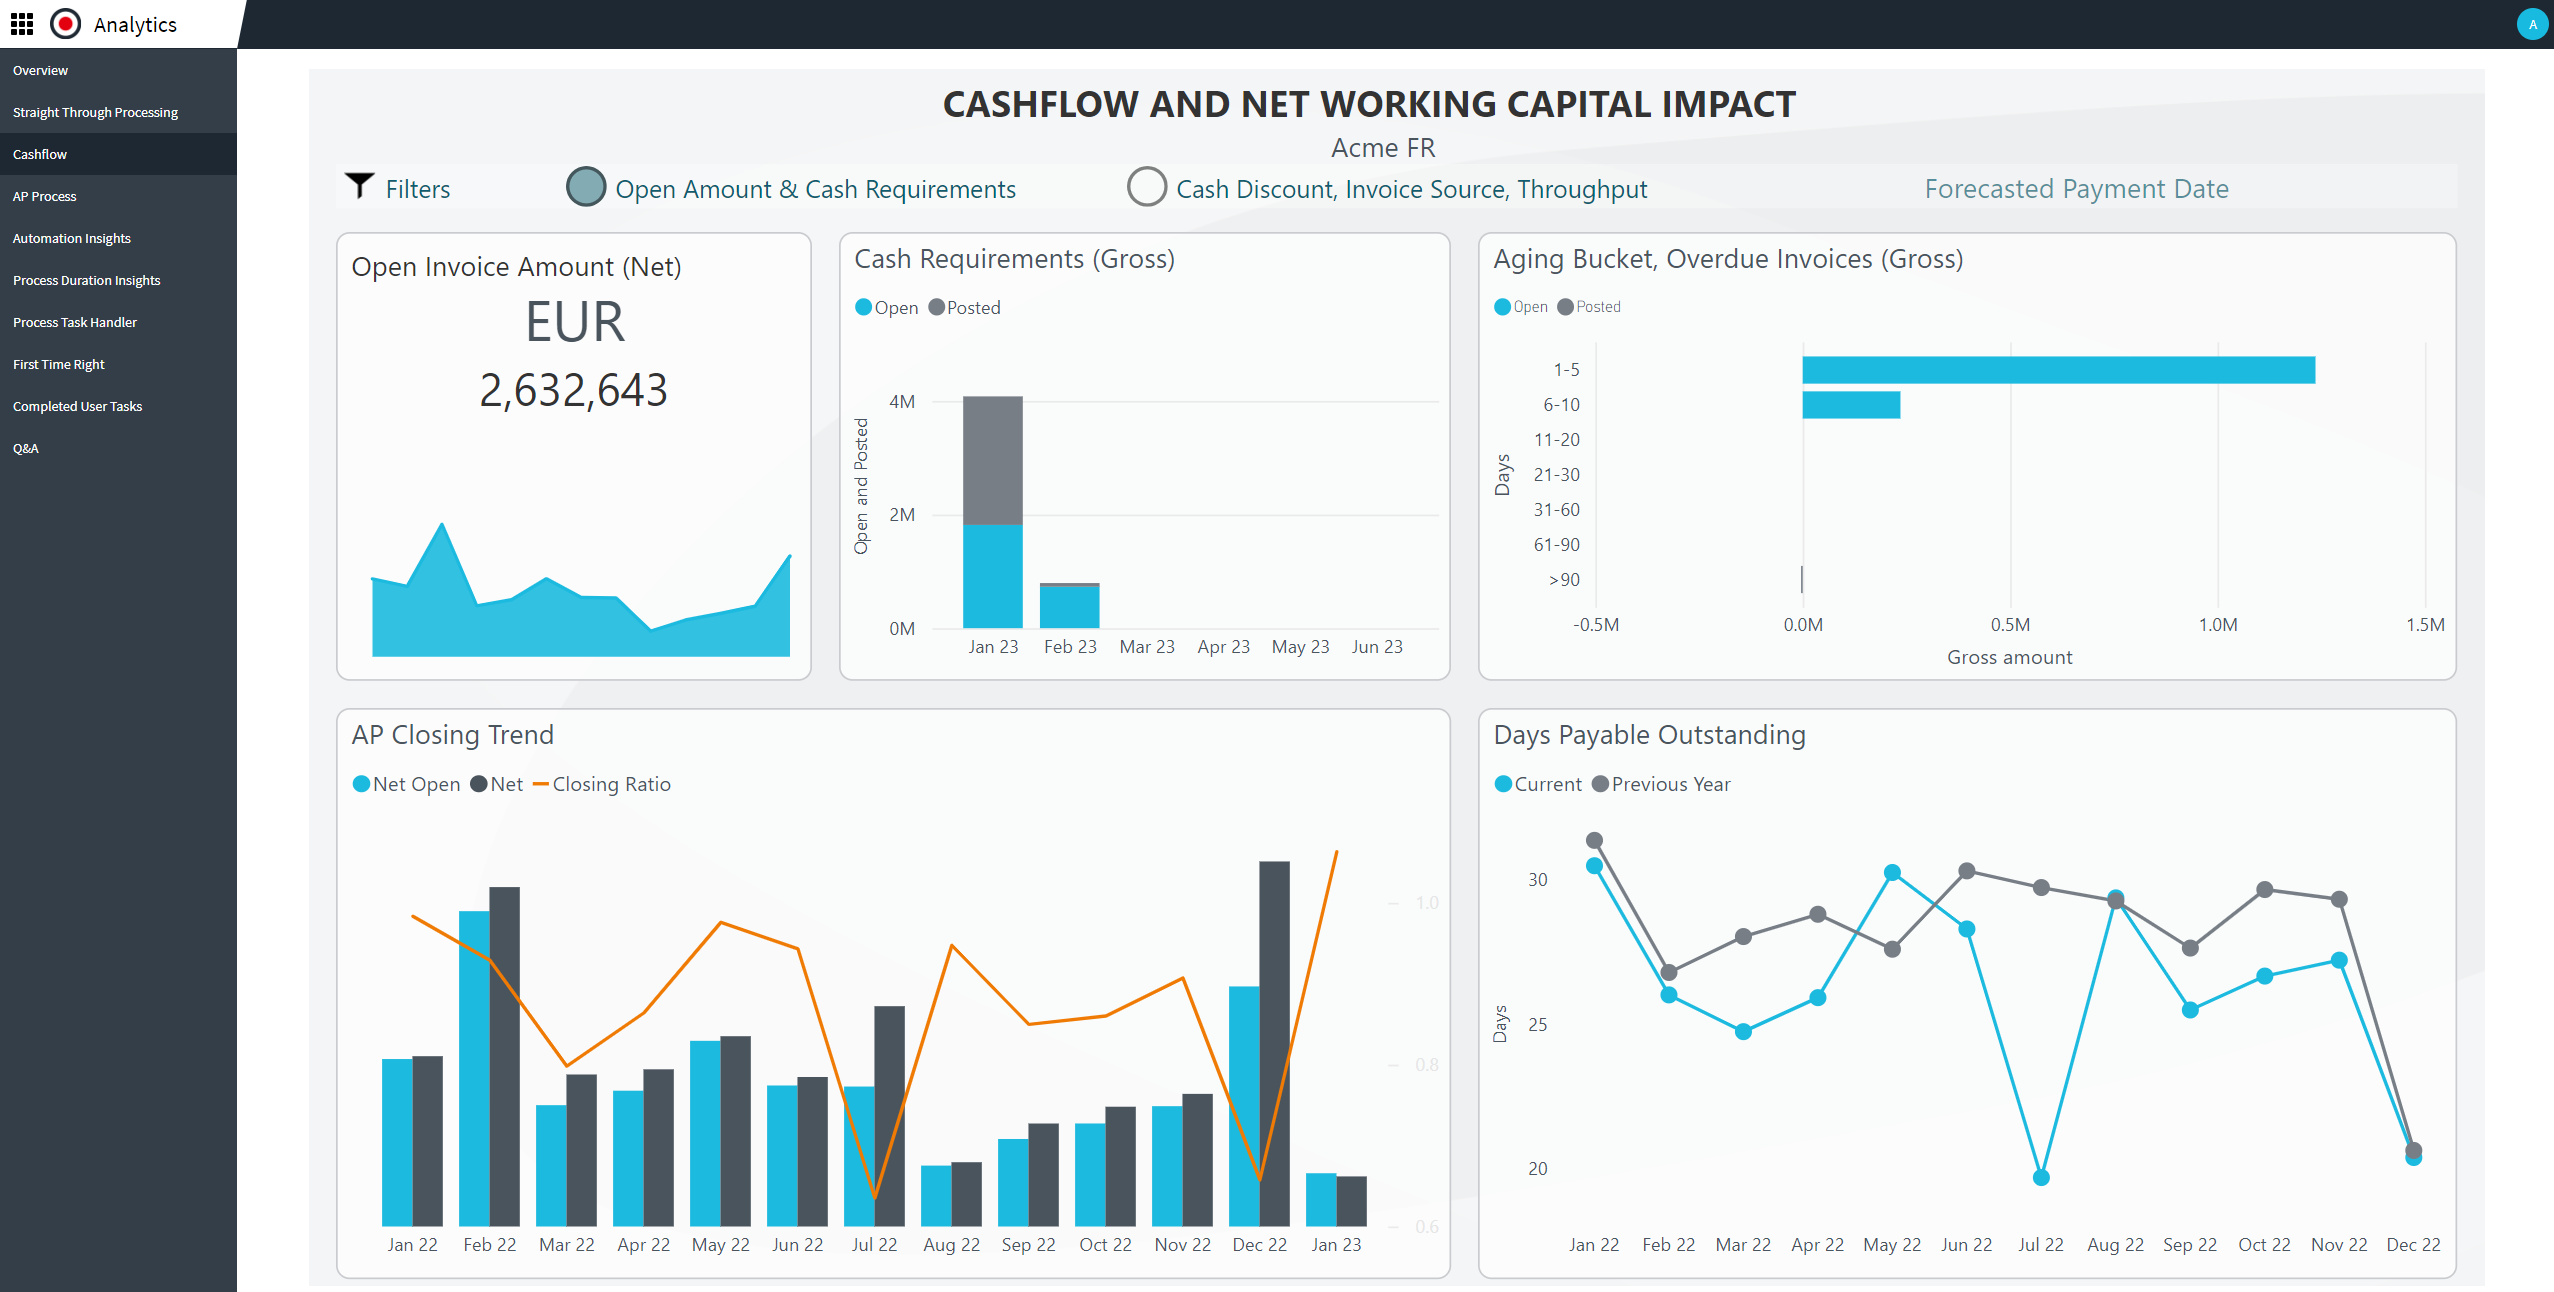Open the Q&A section

pyautogui.click(x=25, y=448)
